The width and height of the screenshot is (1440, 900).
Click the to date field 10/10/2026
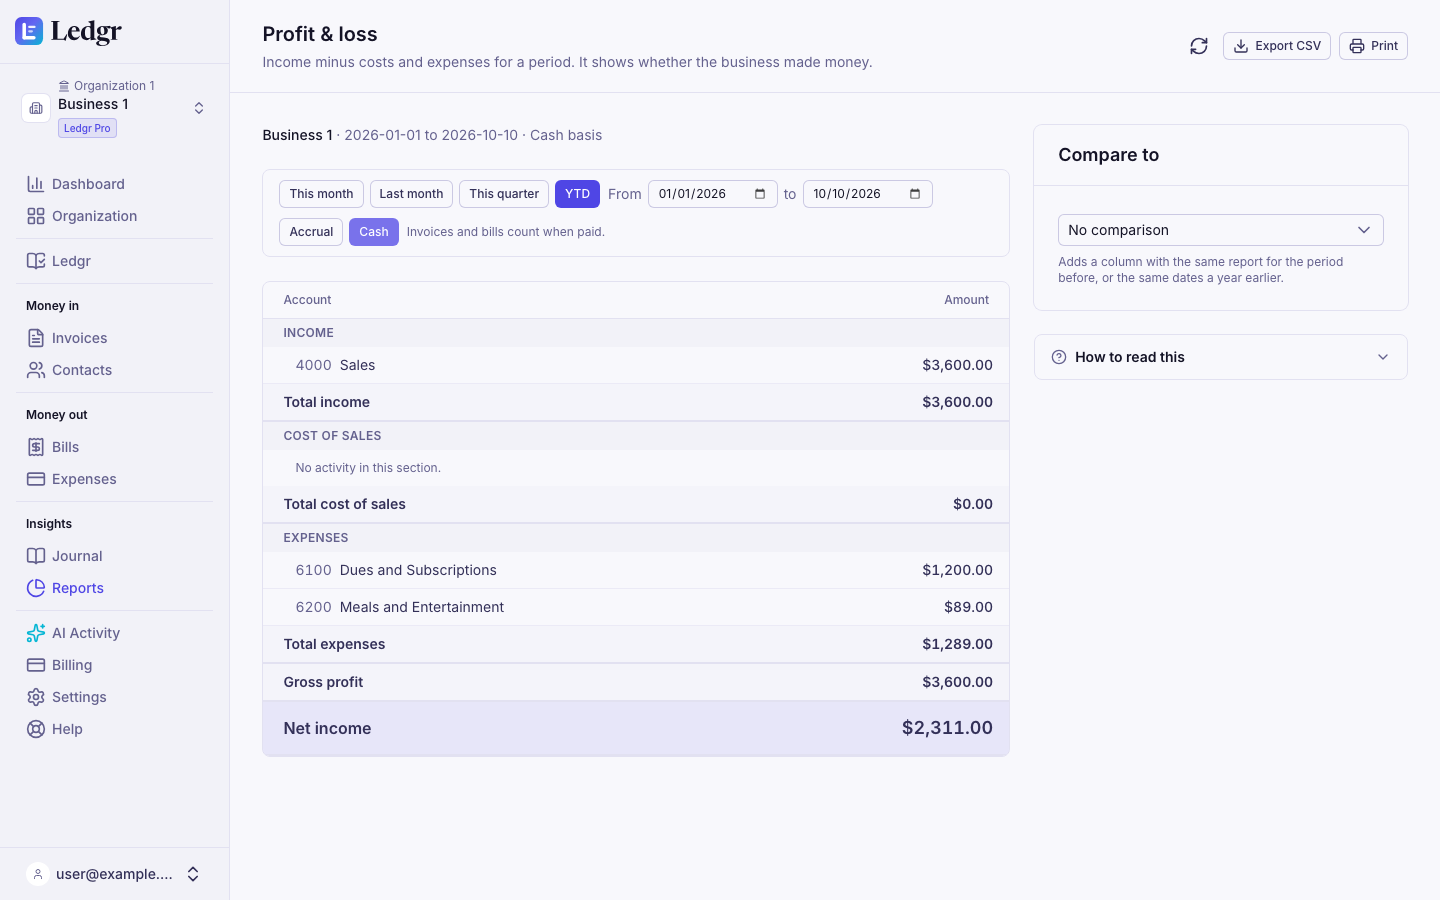pyautogui.click(x=867, y=194)
